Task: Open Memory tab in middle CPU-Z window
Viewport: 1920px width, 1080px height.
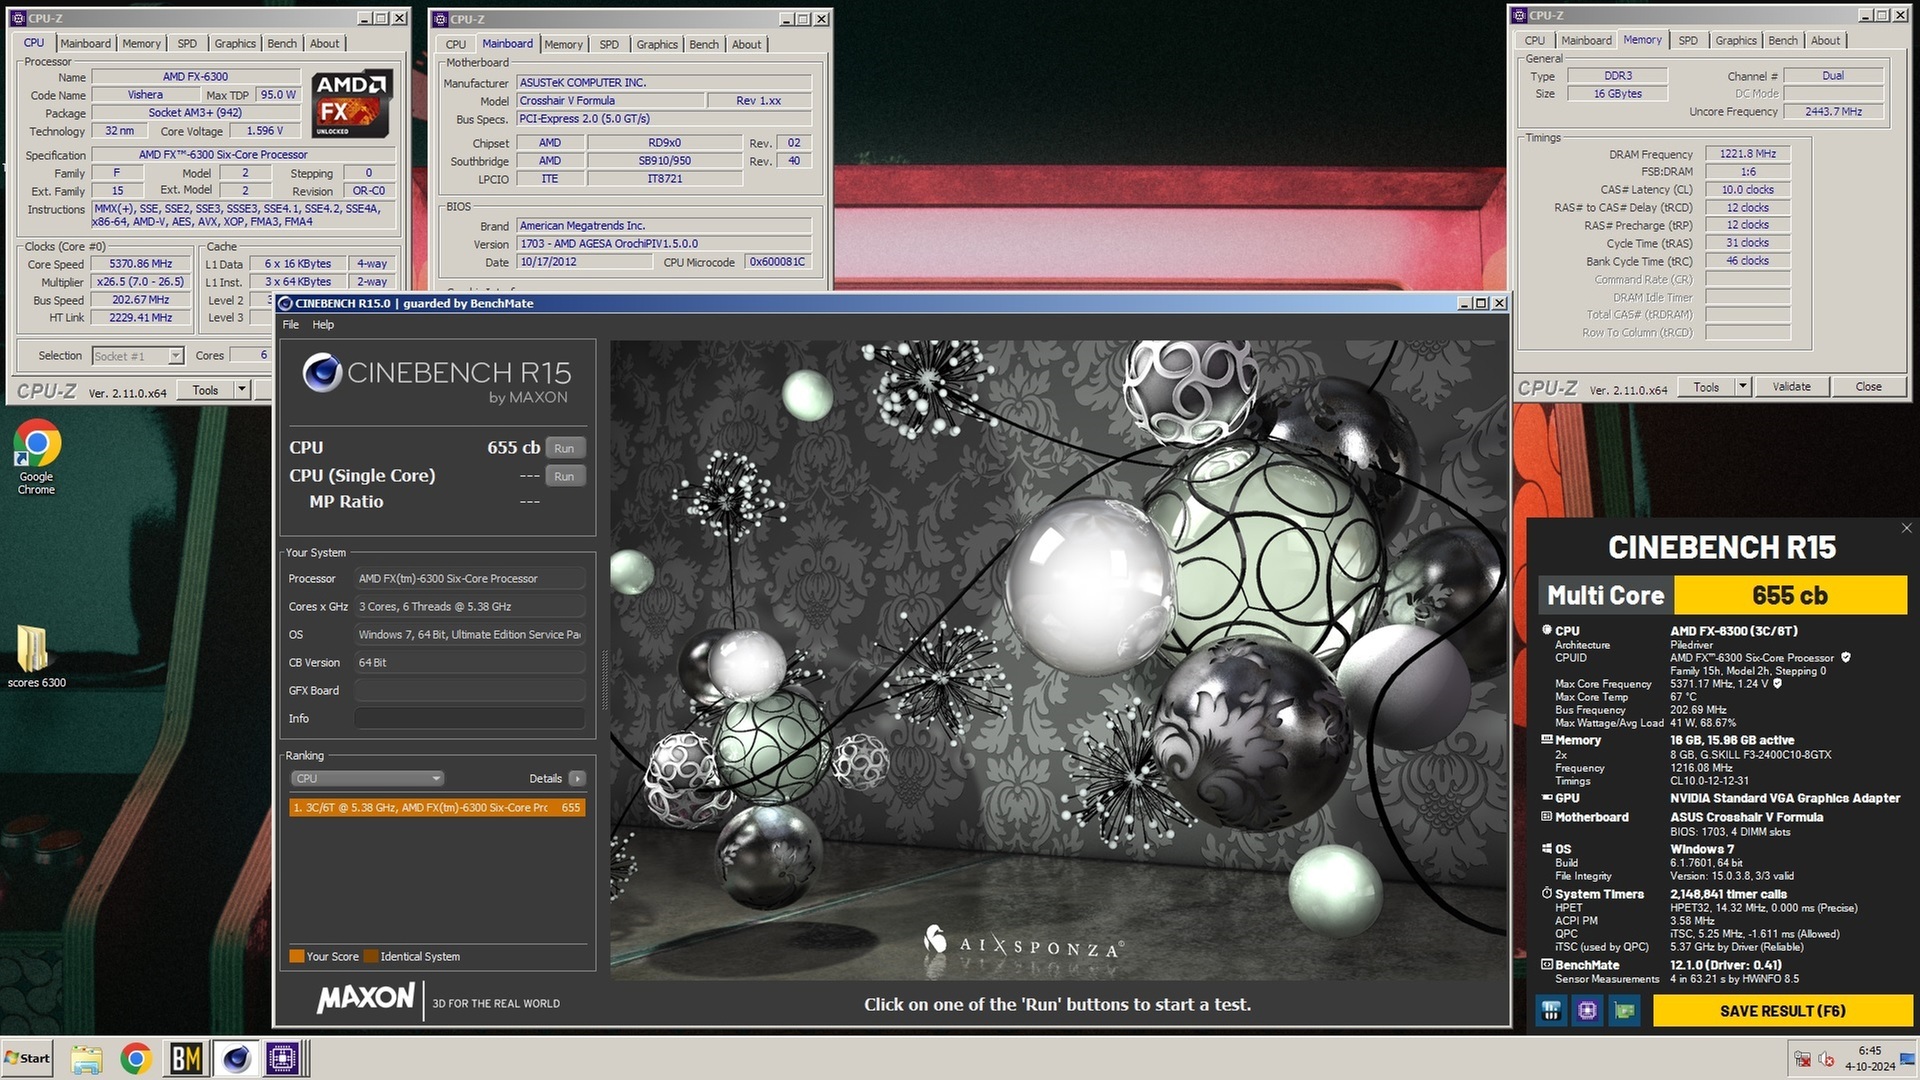Action: pyautogui.click(x=563, y=44)
